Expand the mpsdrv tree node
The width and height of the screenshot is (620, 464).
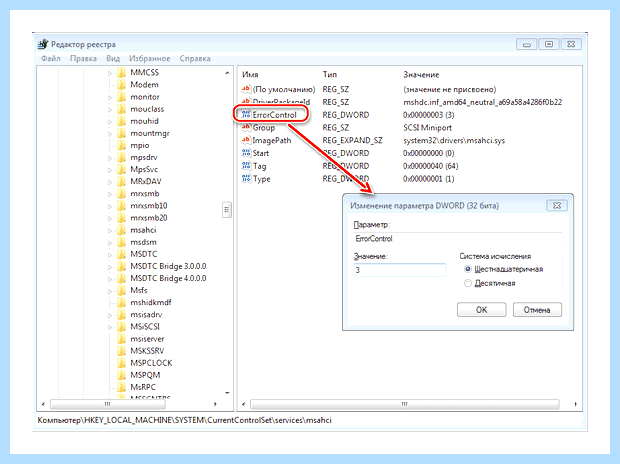pyautogui.click(x=110, y=158)
